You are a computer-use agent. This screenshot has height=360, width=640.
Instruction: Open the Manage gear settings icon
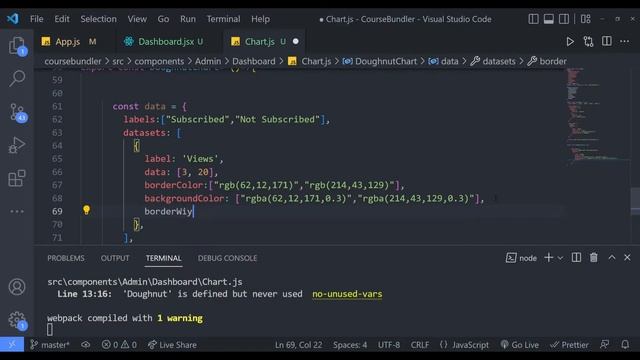click(x=17, y=320)
